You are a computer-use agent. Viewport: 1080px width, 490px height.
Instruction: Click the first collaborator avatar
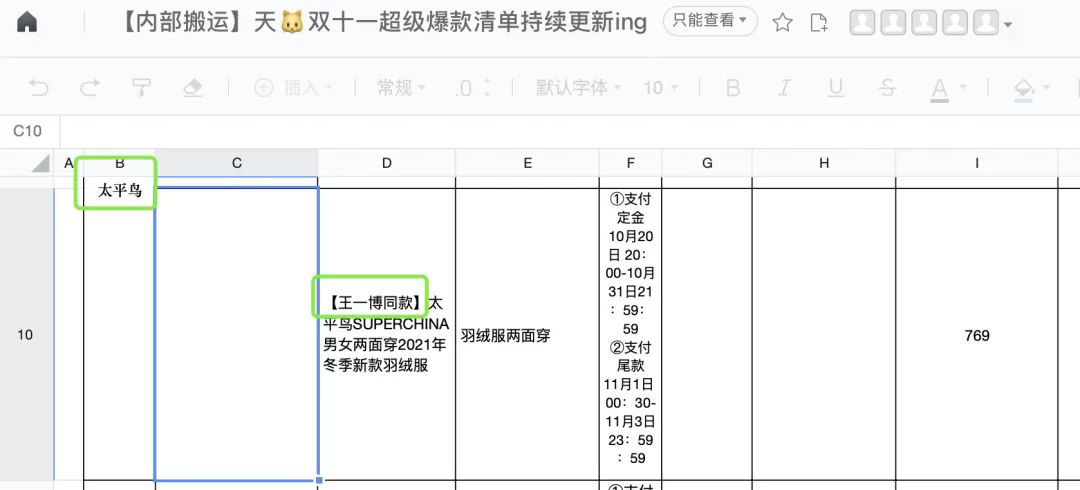(x=862, y=23)
